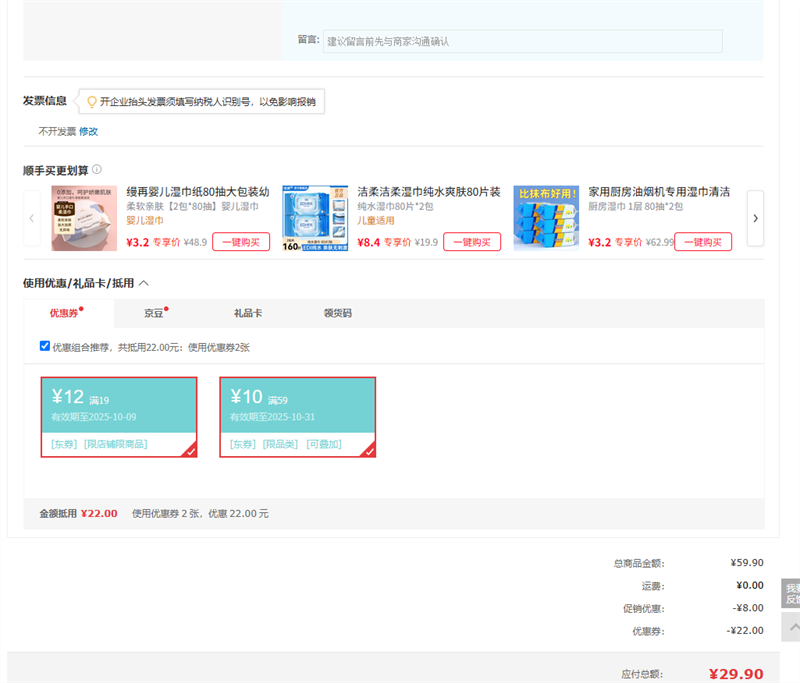Image resolution: width=800 pixels, height=683 pixels.
Task: Click 一键购买 for the ¥8.4 洁柔 wipes
Action: pyautogui.click(x=472, y=242)
